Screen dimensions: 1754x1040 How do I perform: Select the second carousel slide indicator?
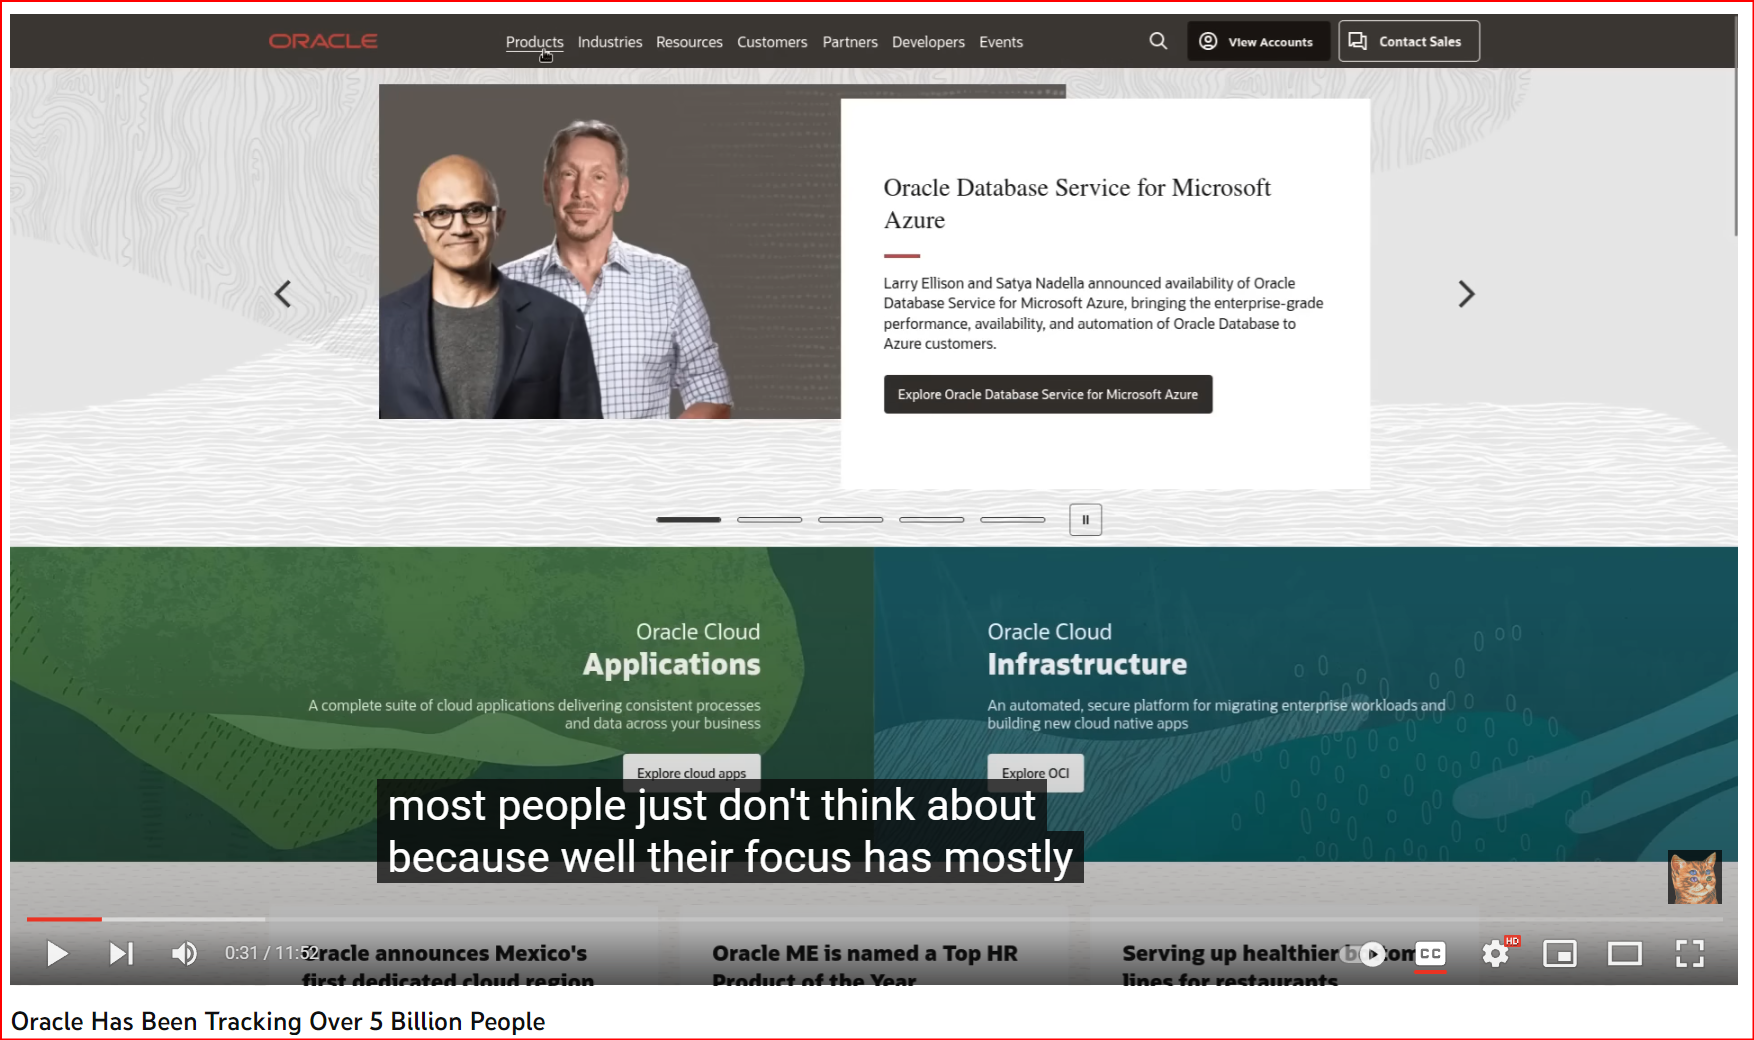[769, 520]
